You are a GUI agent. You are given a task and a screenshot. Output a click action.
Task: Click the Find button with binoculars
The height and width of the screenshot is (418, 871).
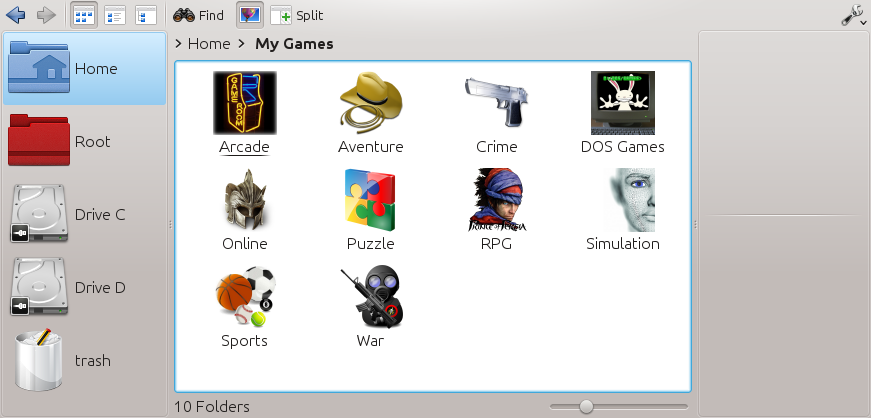click(x=198, y=15)
